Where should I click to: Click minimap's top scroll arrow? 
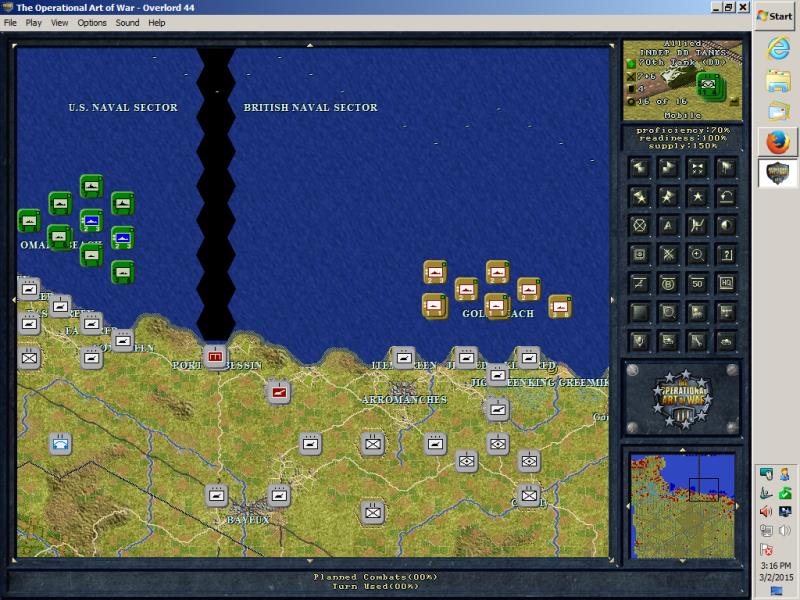pos(683,450)
